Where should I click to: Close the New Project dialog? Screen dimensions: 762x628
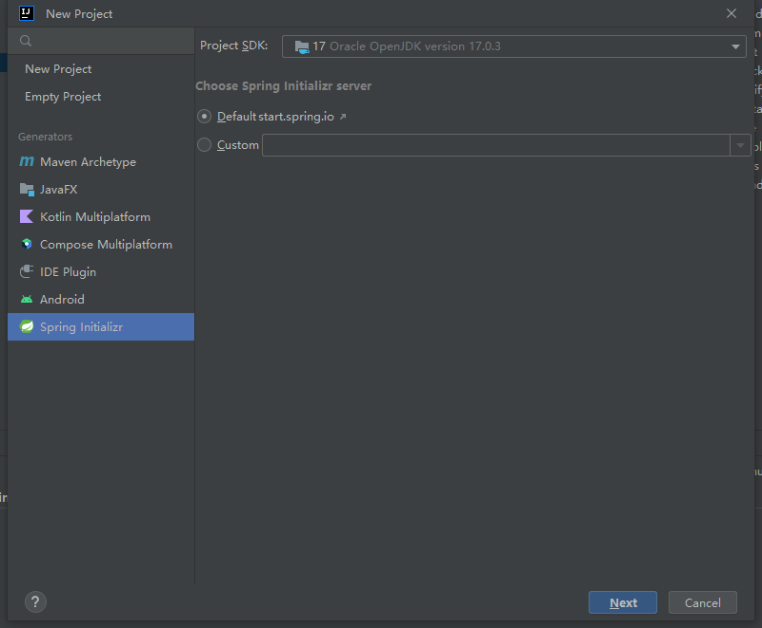tap(731, 14)
